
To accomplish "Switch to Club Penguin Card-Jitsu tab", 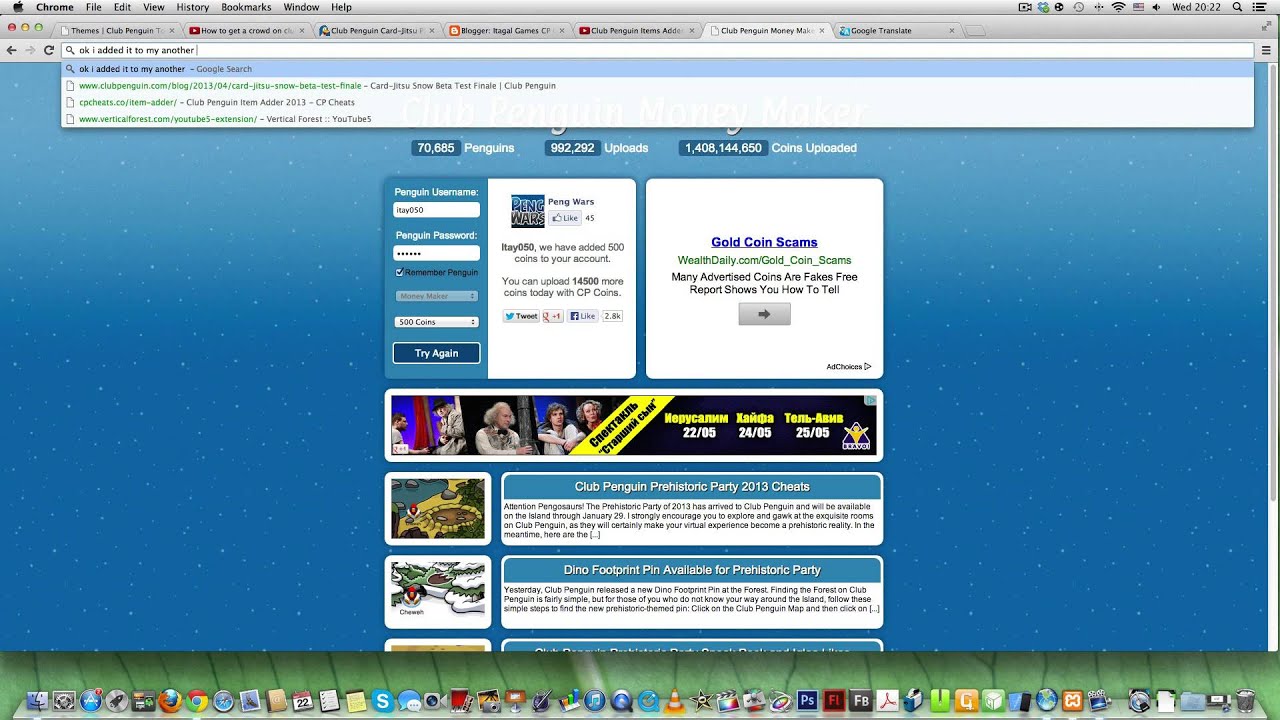I will (375, 30).
